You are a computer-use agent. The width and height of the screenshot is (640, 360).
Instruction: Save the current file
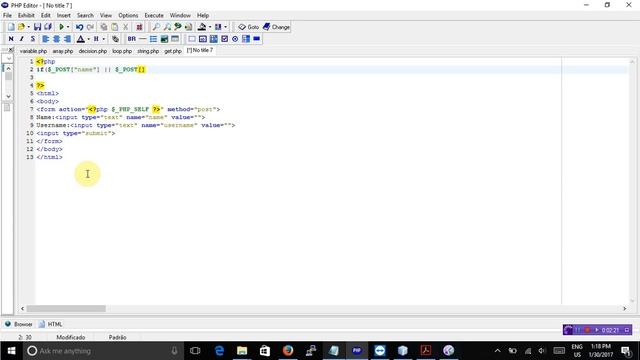point(37,27)
